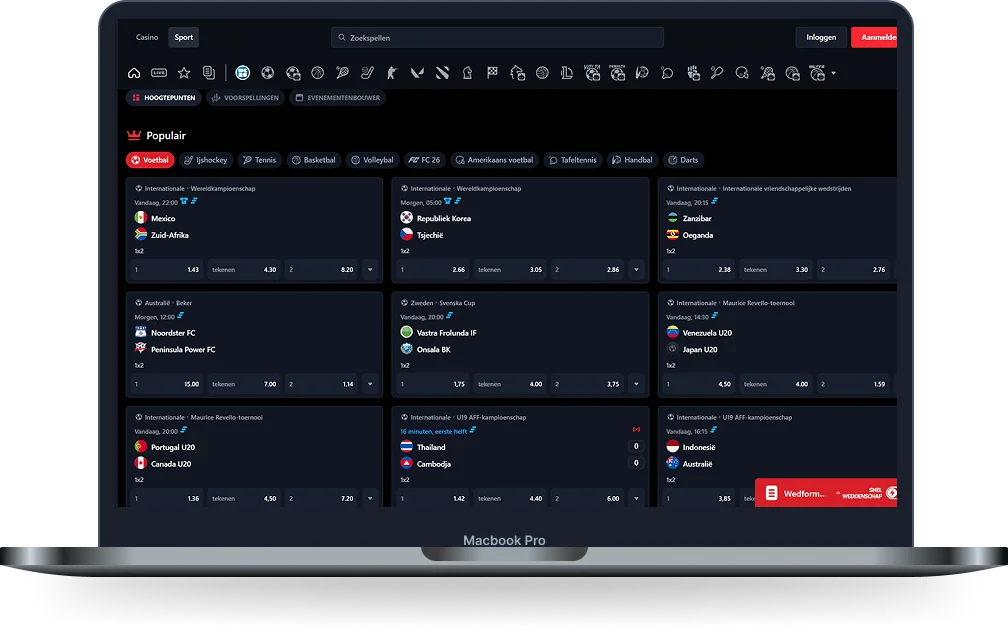The image size is (1008, 632).
Task: Go to the home icon in sports bar
Action: pyautogui.click(x=134, y=73)
